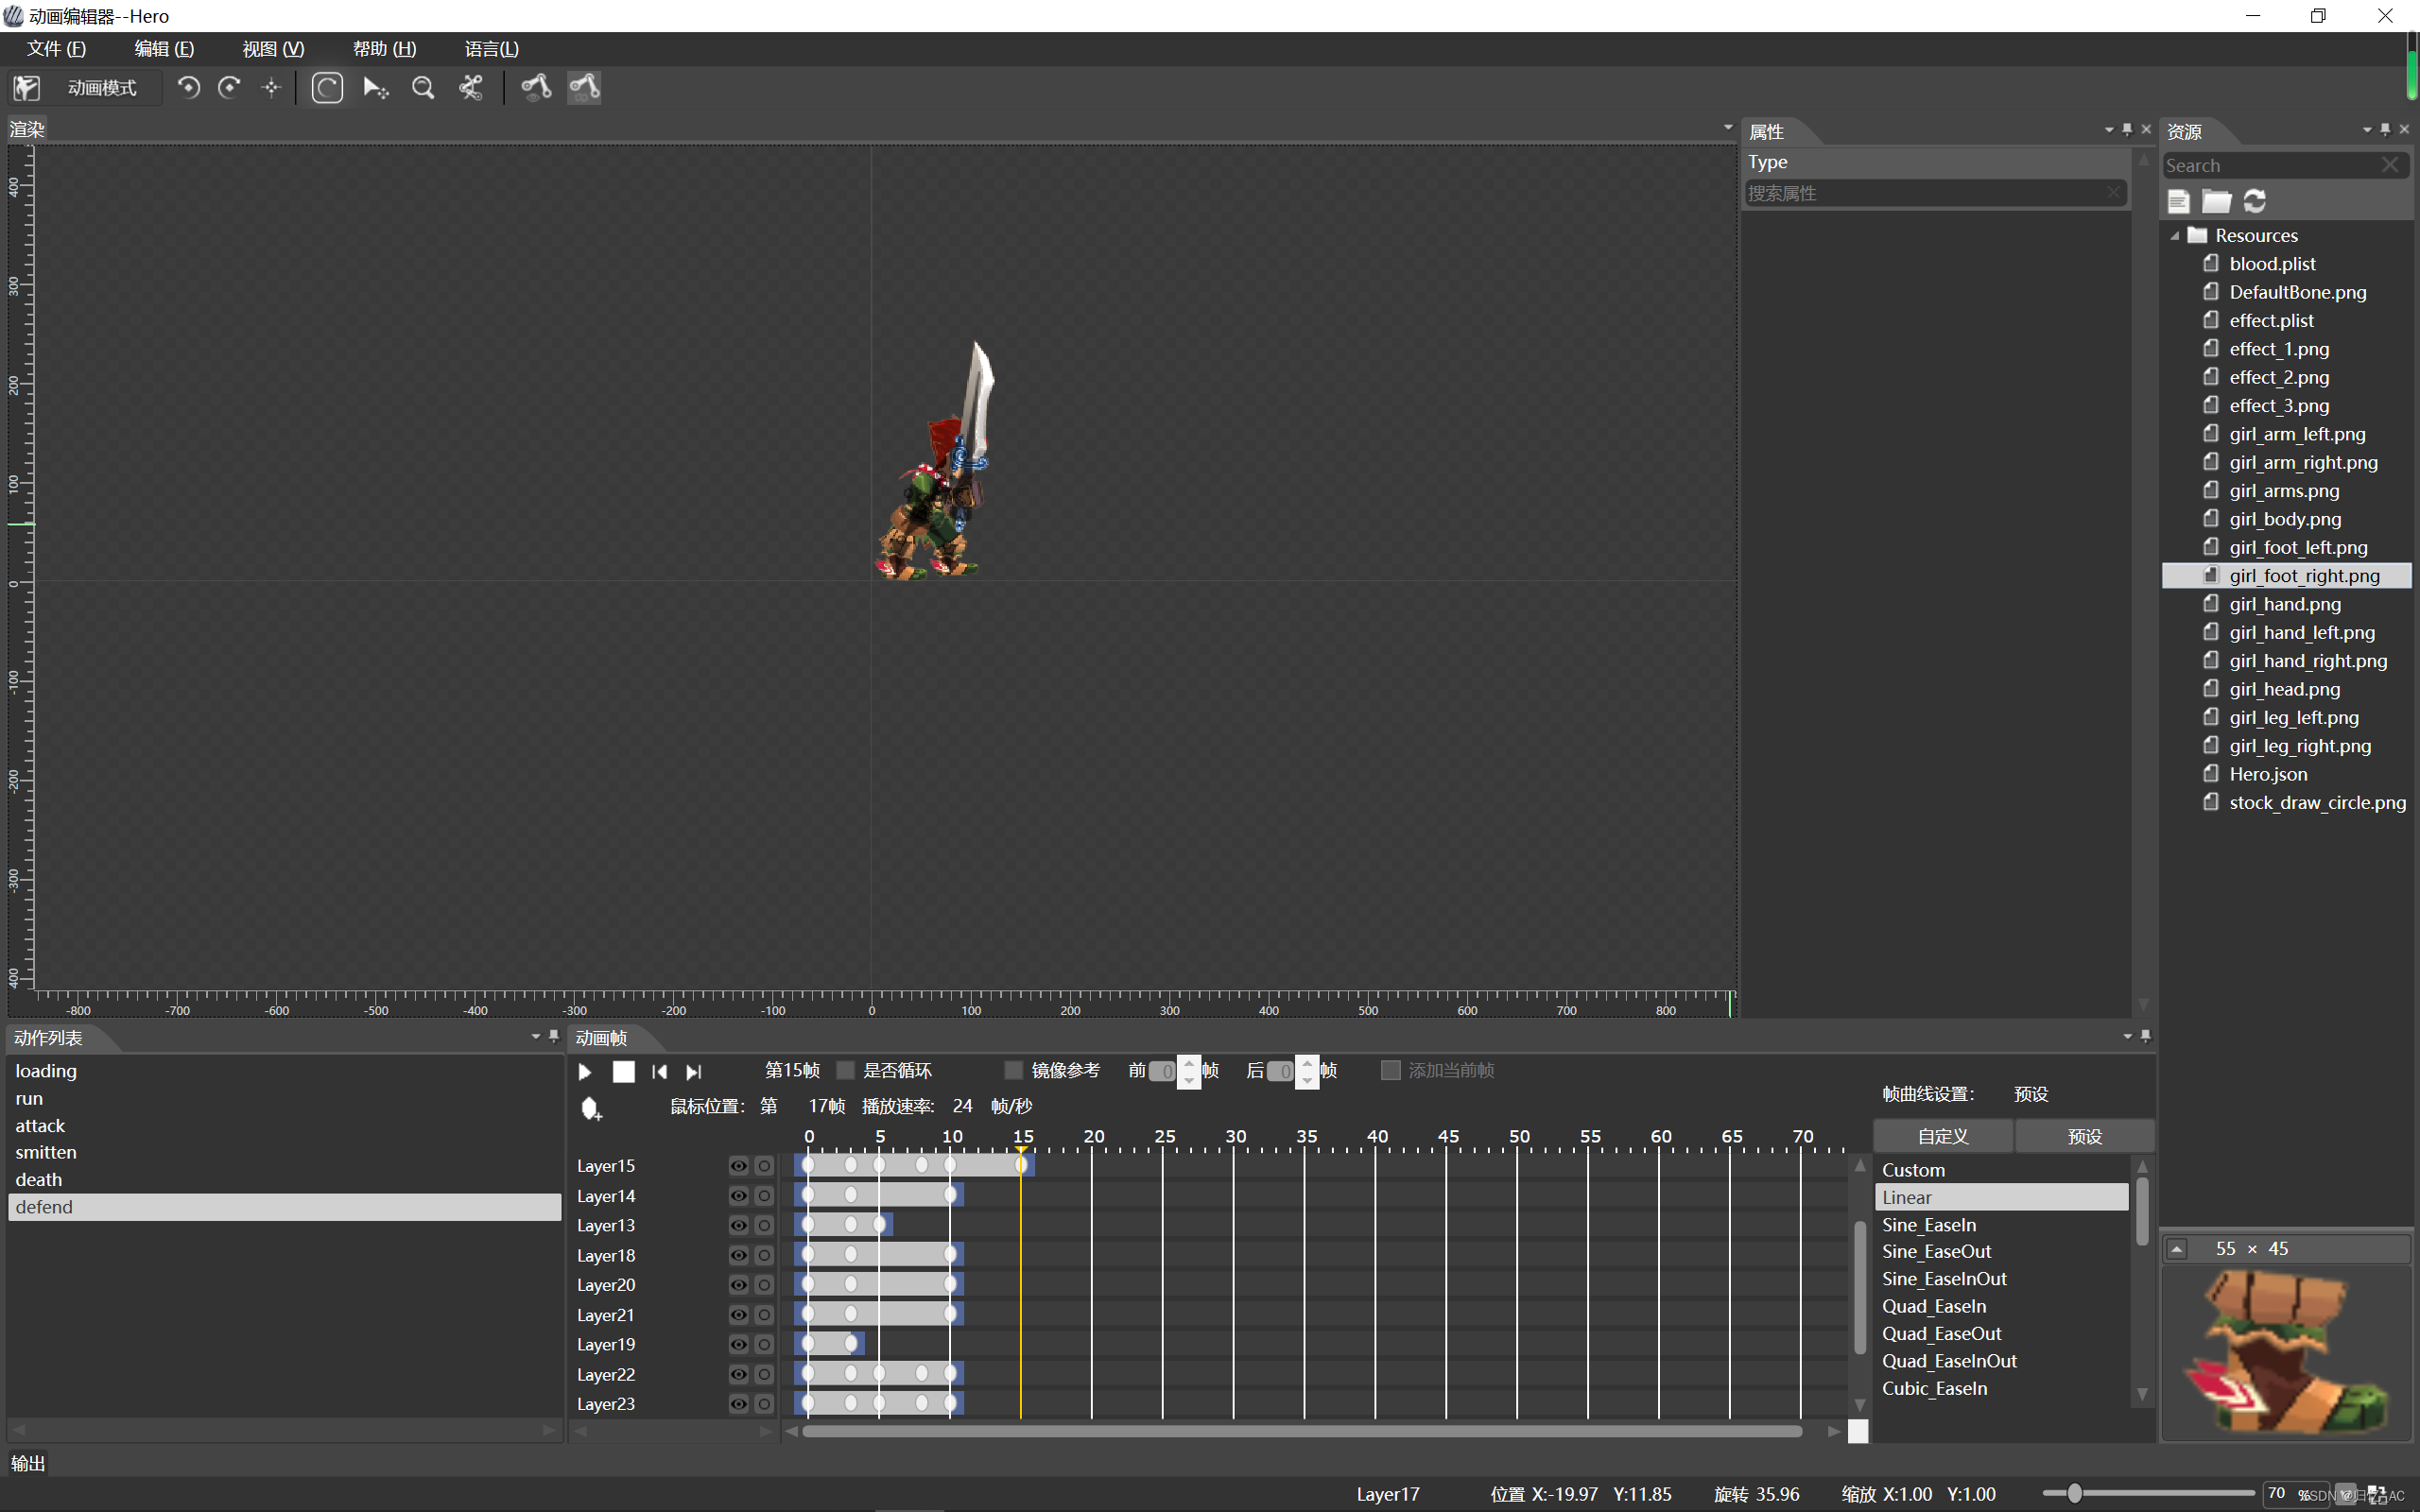The width and height of the screenshot is (2420, 1512).
Task: Collapse the Resources folder tree
Action: pos(2175,236)
